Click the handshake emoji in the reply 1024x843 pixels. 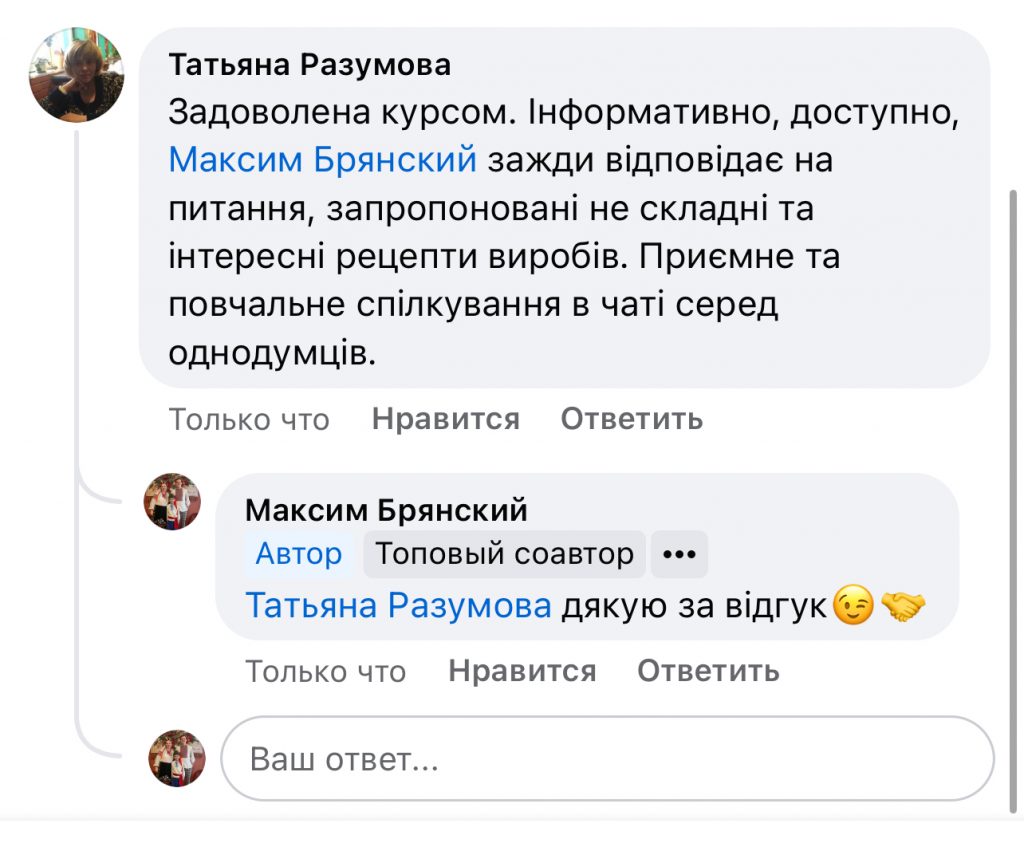coord(904,606)
